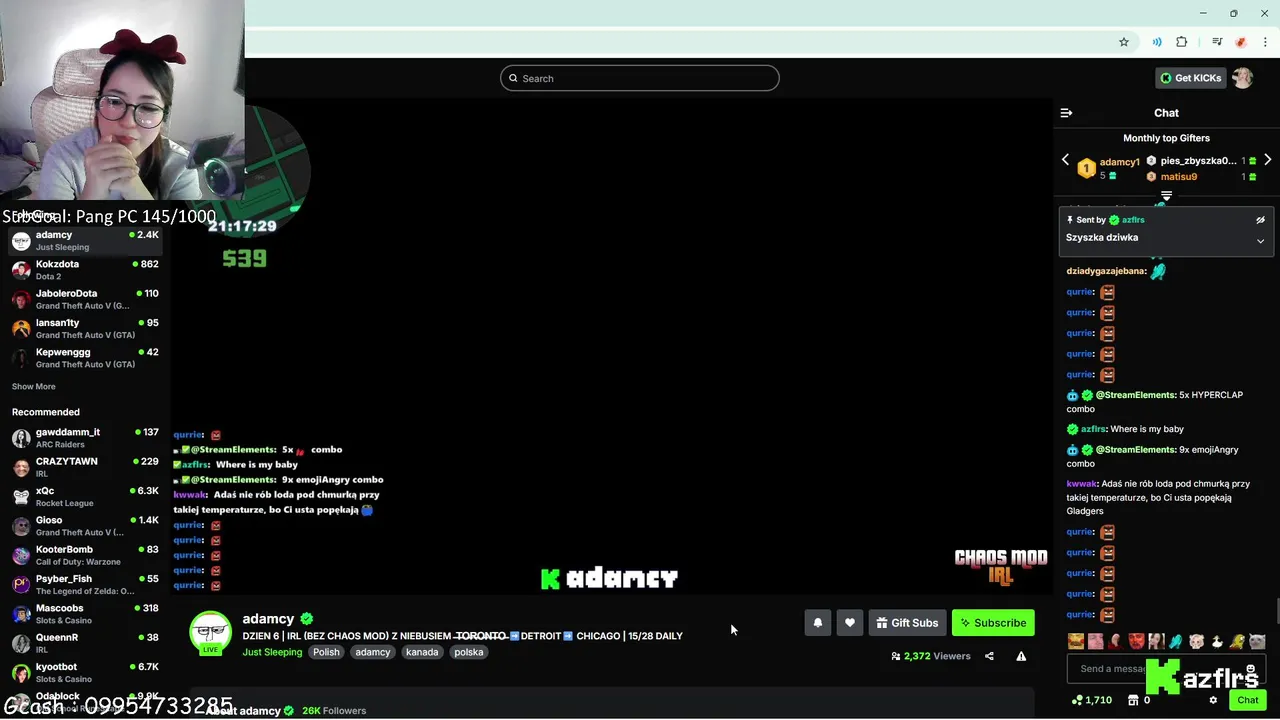Click the browser audio cast icon
This screenshot has width=1280, height=720.
(1157, 42)
